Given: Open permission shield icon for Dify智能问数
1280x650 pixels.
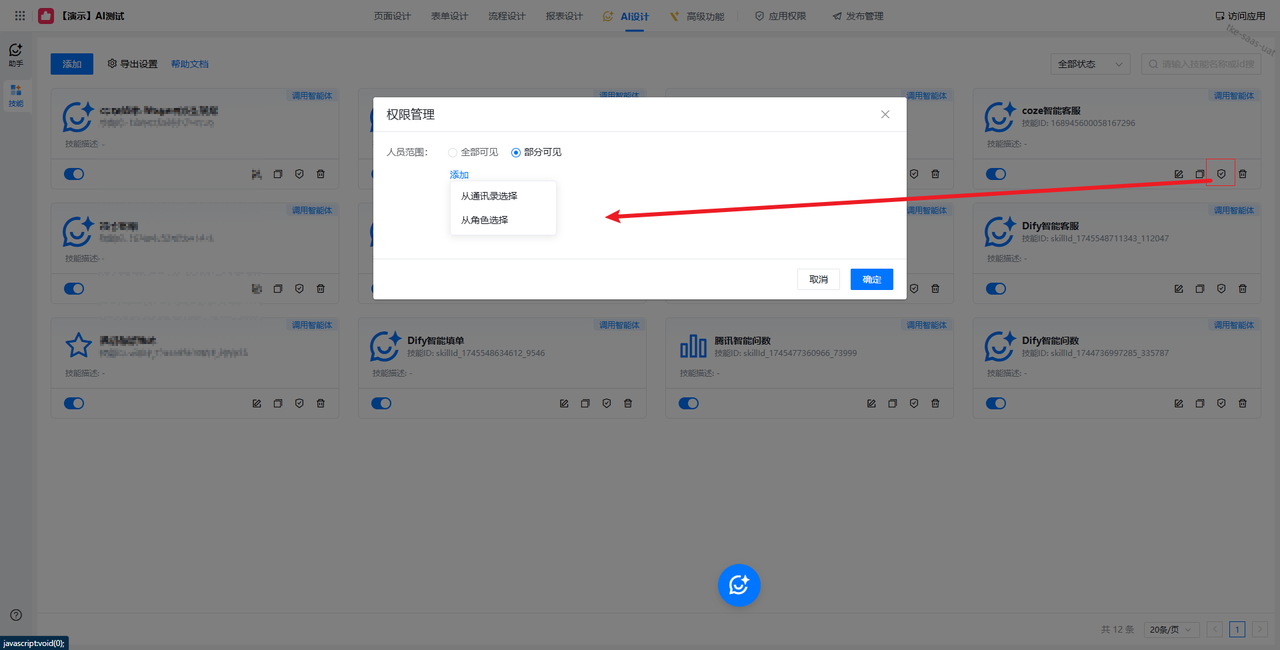Looking at the screenshot, I should [1221, 403].
